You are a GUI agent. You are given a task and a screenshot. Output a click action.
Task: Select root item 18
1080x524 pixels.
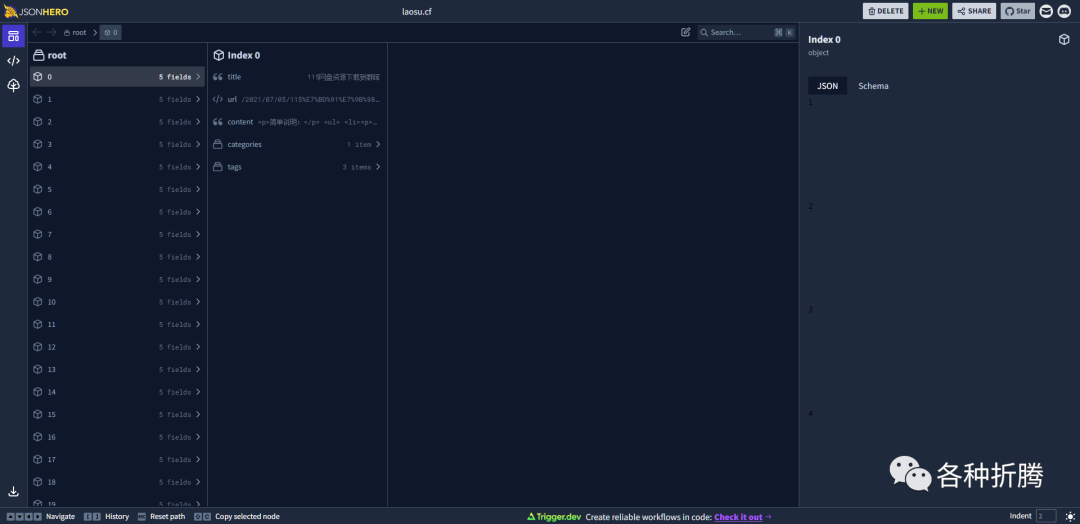[x=117, y=482]
